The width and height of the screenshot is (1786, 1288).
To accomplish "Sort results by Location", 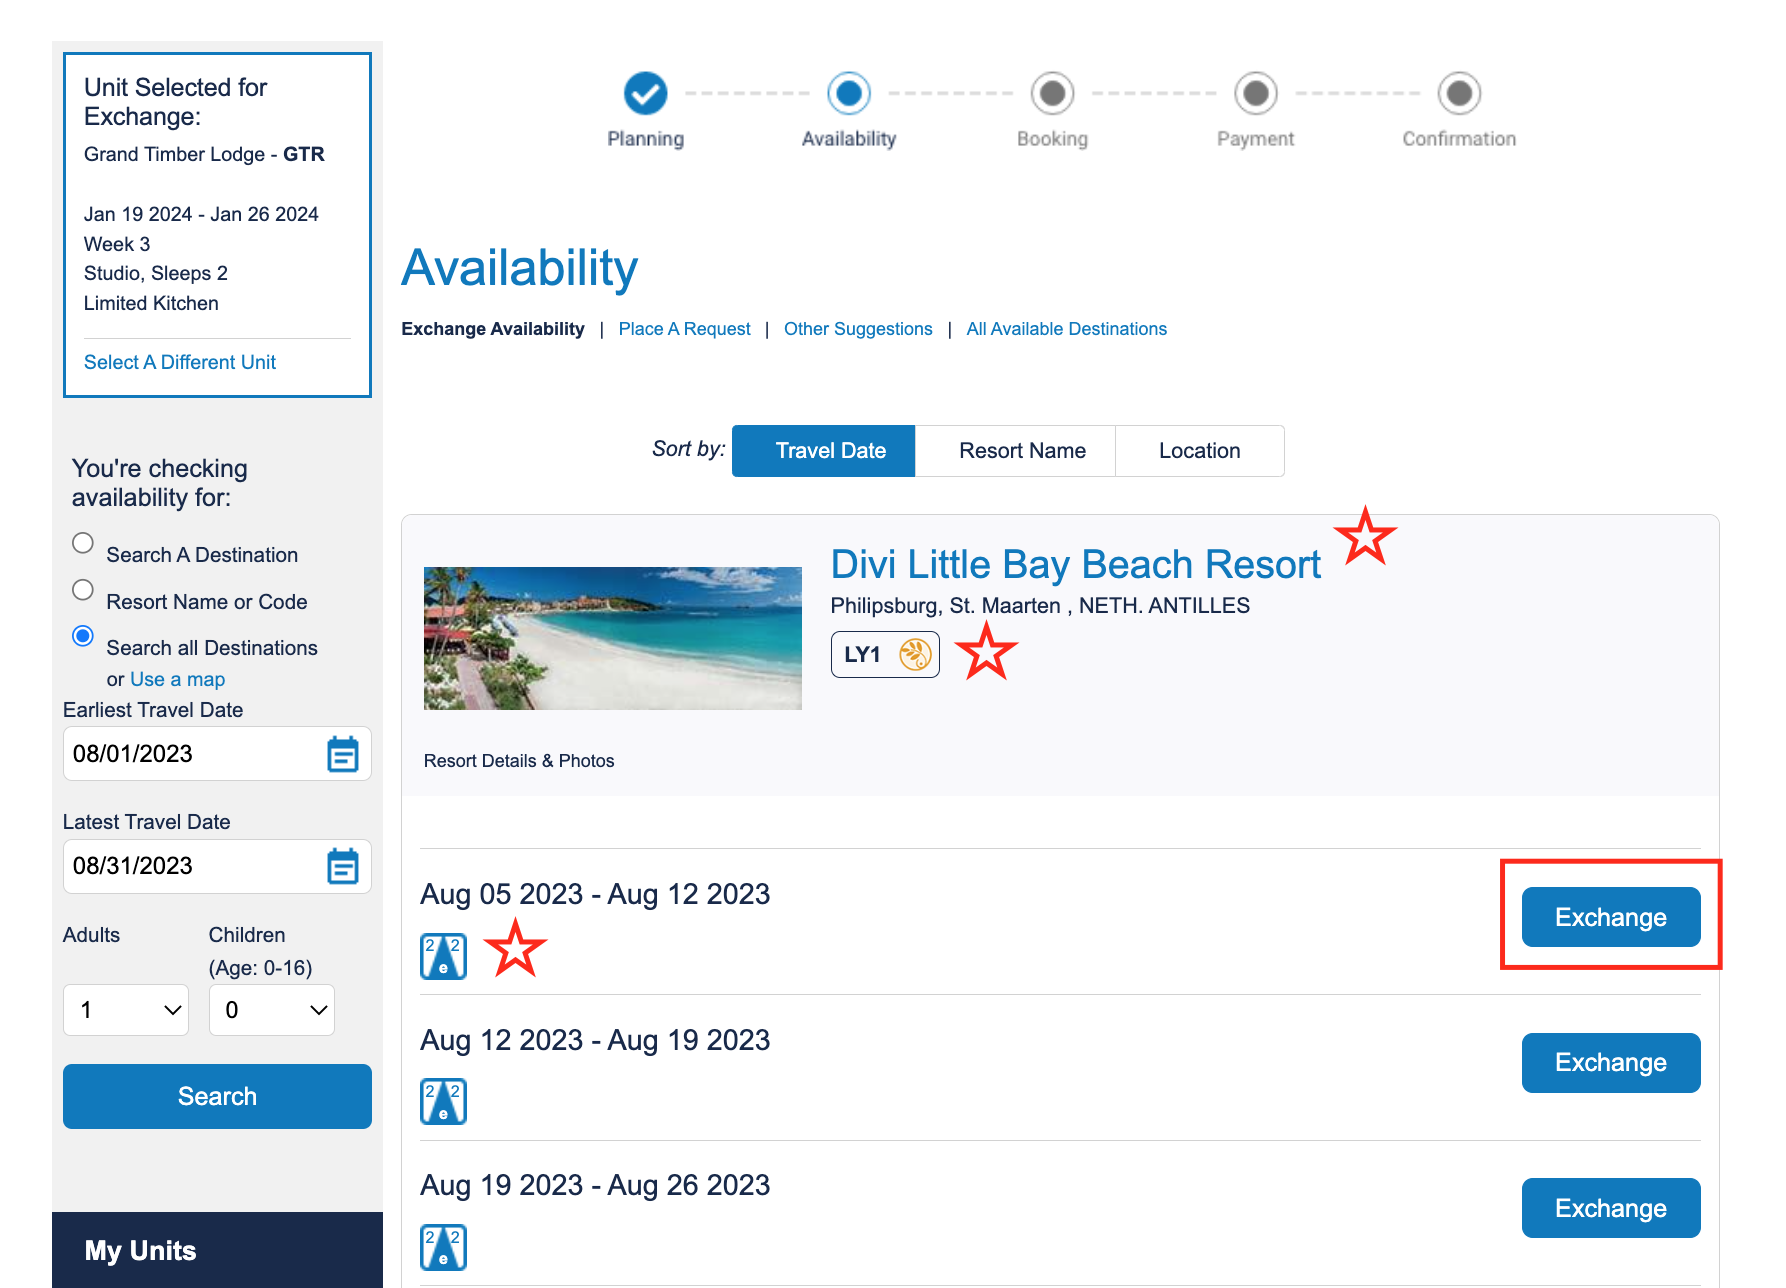I will [x=1200, y=451].
